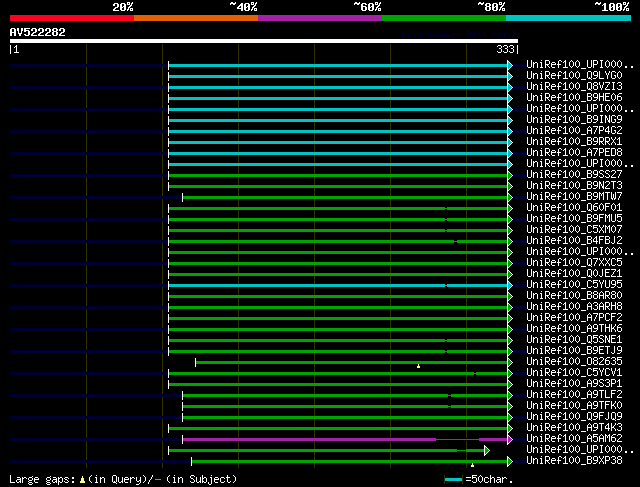Click the red 20% identity legend segment
Image resolution: width=640 pixels, height=487 pixels.
click(x=71, y=17)
